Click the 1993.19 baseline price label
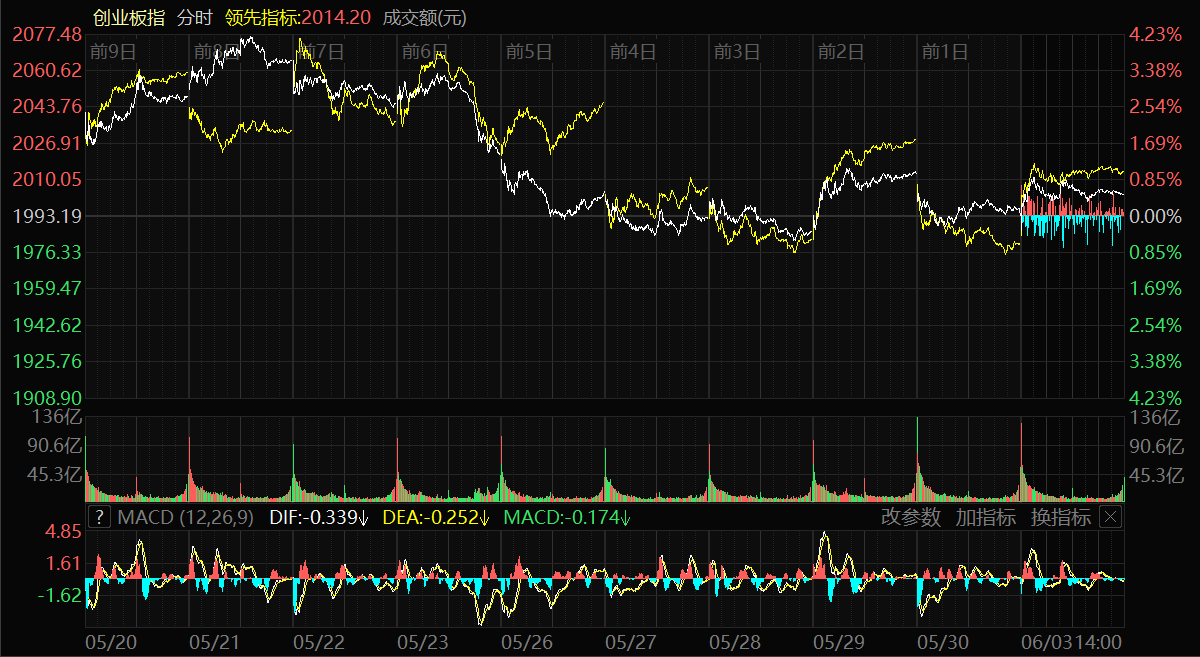 point(47,215)
